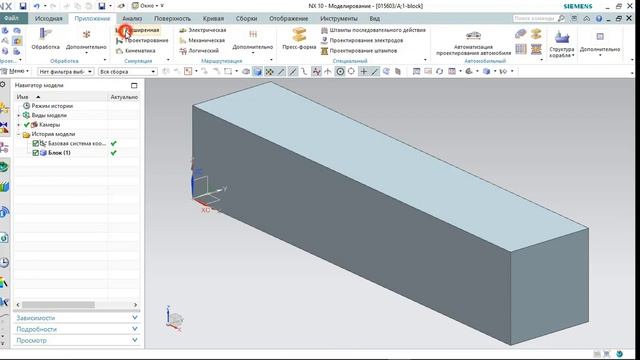640x360 pixels.
Task: Open the Файл tab
Action: (x=13, y=18)
